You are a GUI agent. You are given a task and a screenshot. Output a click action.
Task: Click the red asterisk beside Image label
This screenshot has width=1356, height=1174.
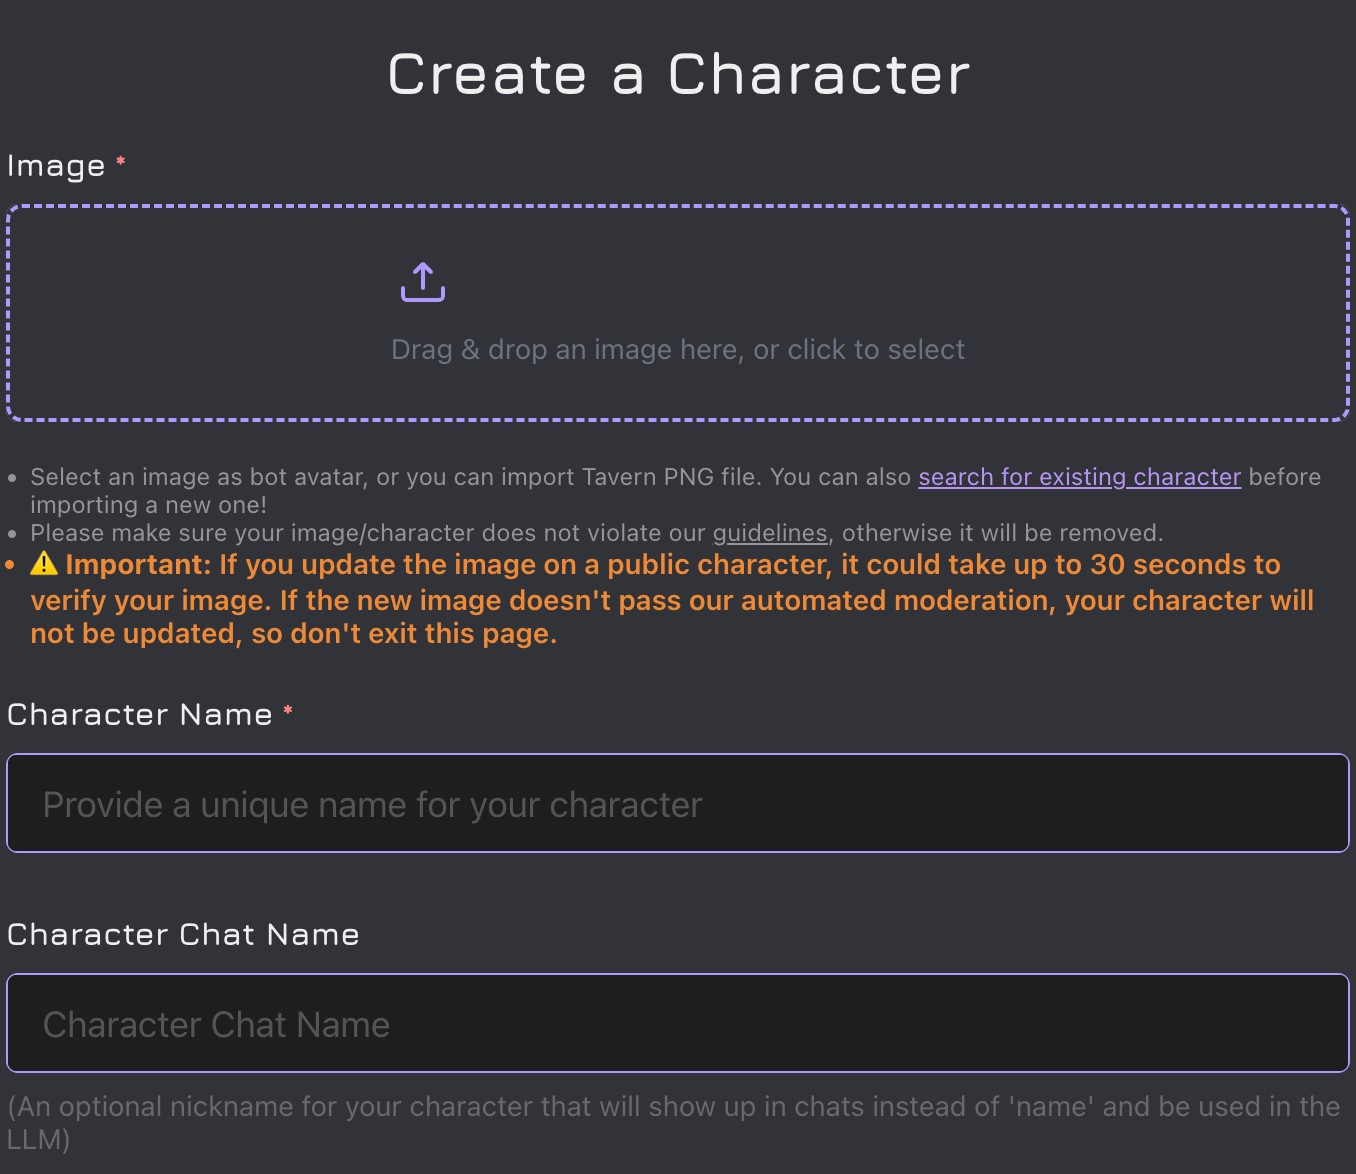pos(121,162)
